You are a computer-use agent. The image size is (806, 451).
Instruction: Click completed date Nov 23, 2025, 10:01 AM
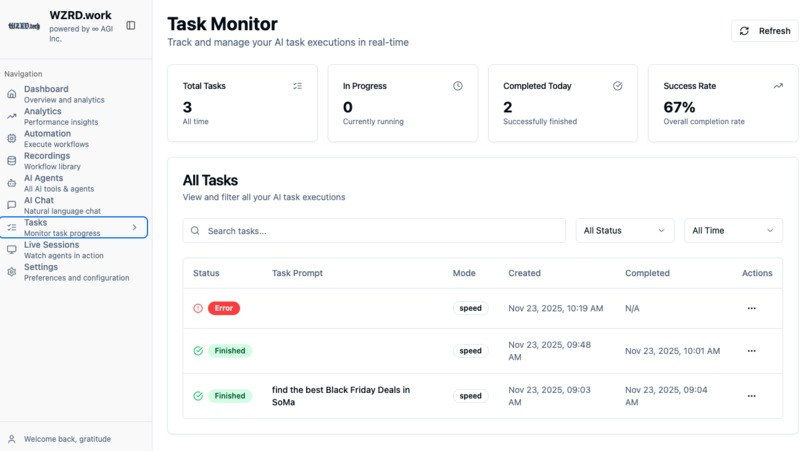(x=672, y=351)
